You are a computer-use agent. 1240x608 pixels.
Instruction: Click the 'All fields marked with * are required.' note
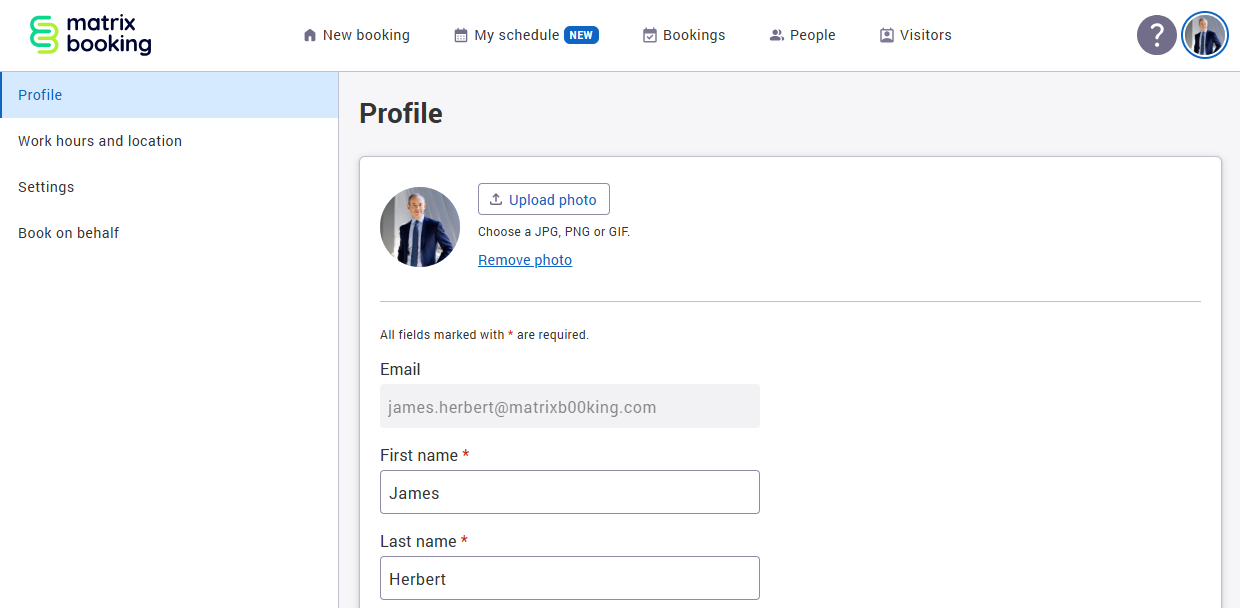(x=484, y=335)
